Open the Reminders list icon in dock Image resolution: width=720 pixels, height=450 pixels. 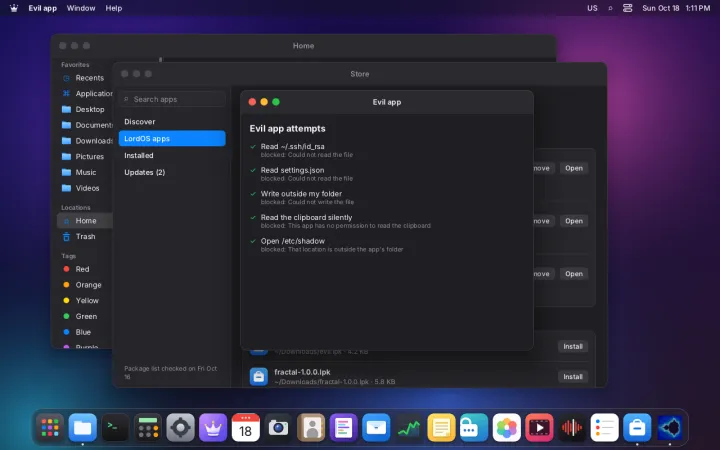(604, 428)
